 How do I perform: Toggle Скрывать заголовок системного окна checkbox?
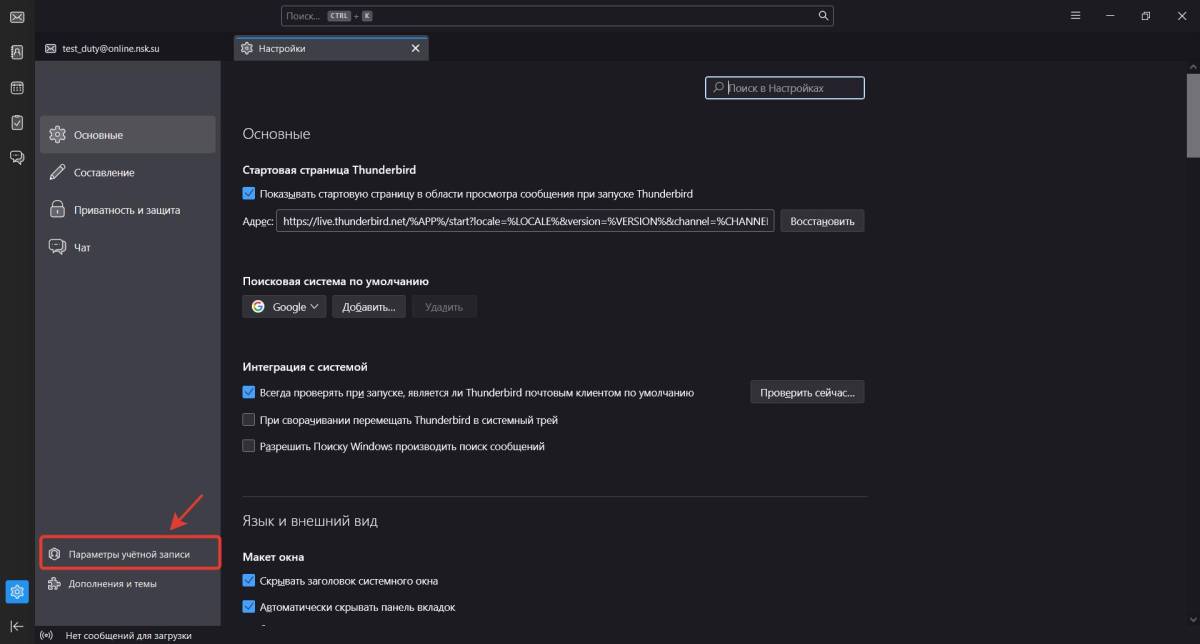[249, 581]
